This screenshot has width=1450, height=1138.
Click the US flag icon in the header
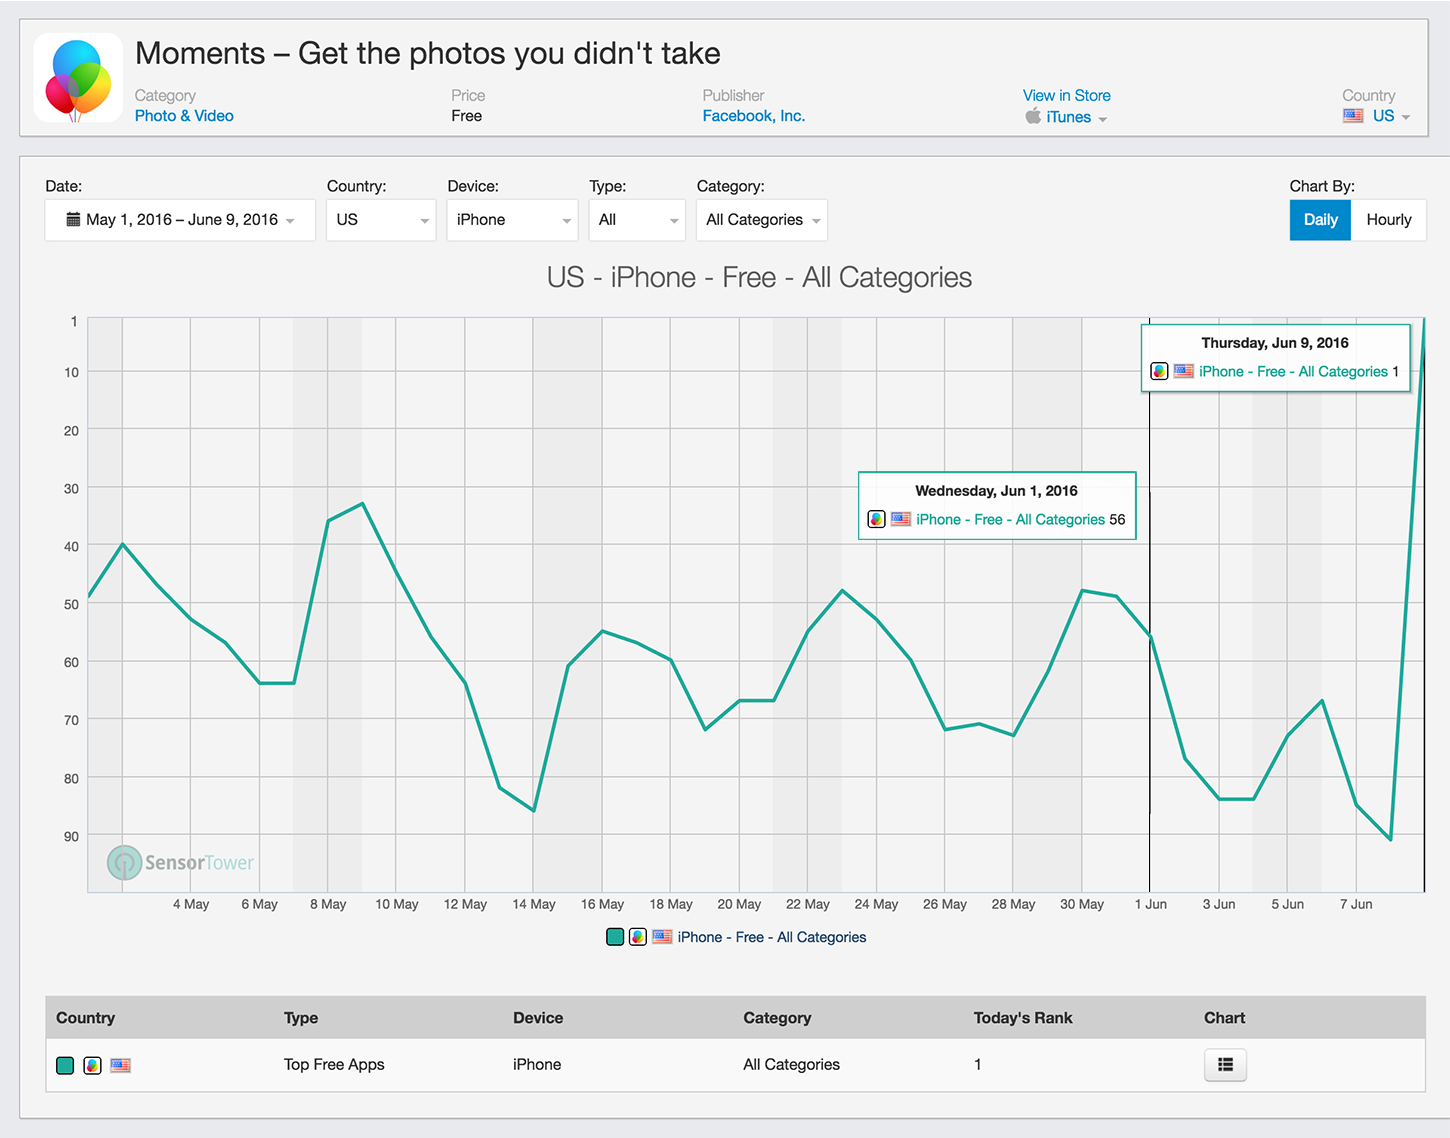pyautogui.click(x=1353, y=116)
